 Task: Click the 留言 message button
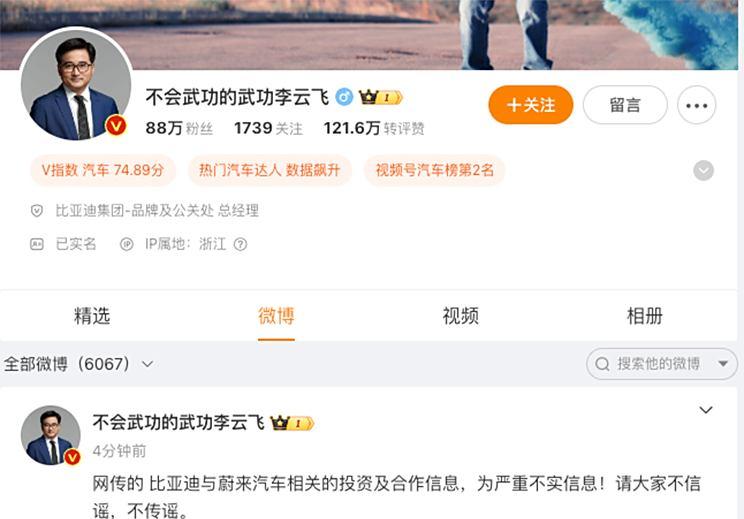pyautogui.click(x=625, y=105)
